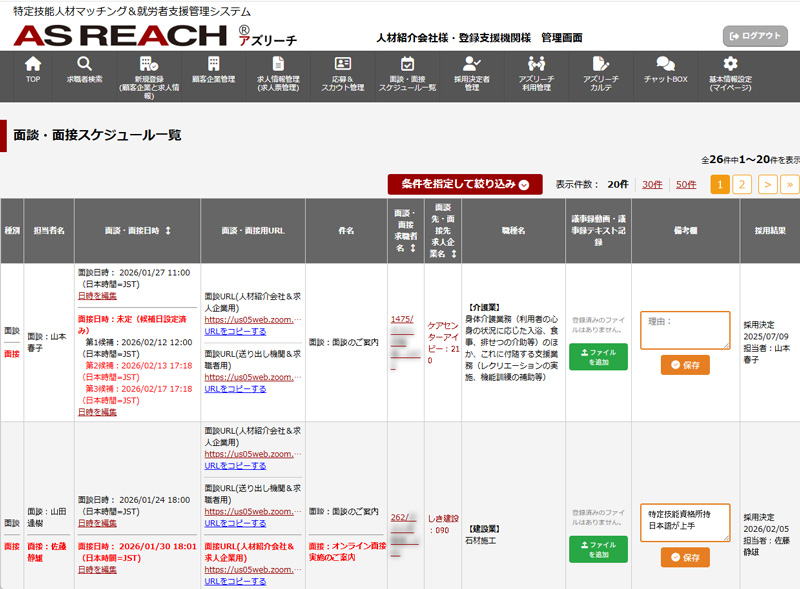Image resolution: width=800 pixels, height=589 pixels.
Task: Click the ログアウト button
Action: (x=755, y=36)
